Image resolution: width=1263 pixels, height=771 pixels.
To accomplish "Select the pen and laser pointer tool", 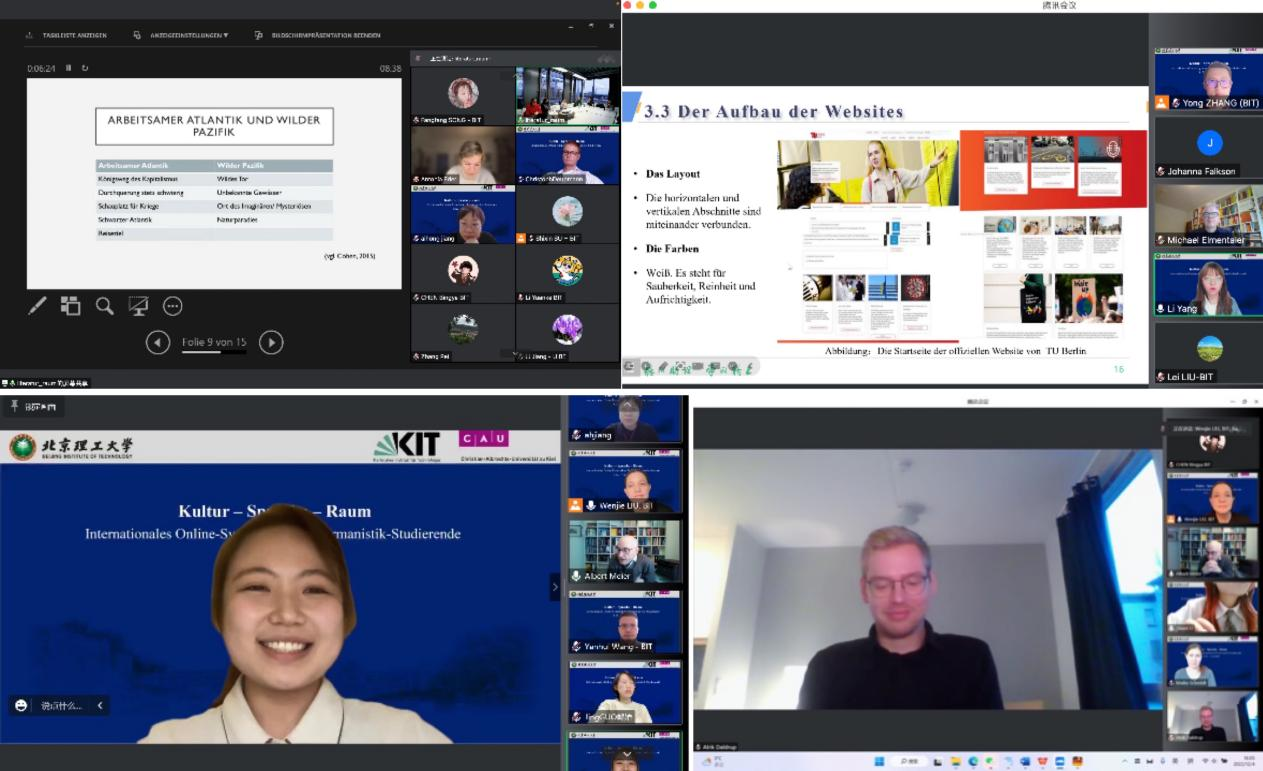I will point(37,306).
